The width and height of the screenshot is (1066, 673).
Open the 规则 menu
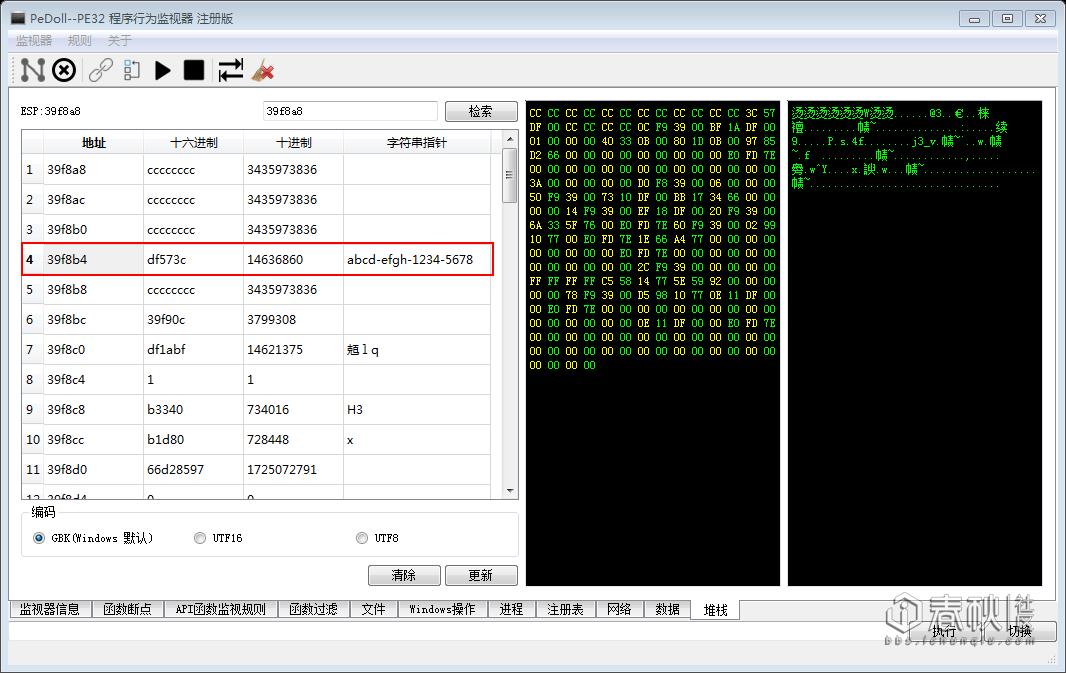point(80,41)
